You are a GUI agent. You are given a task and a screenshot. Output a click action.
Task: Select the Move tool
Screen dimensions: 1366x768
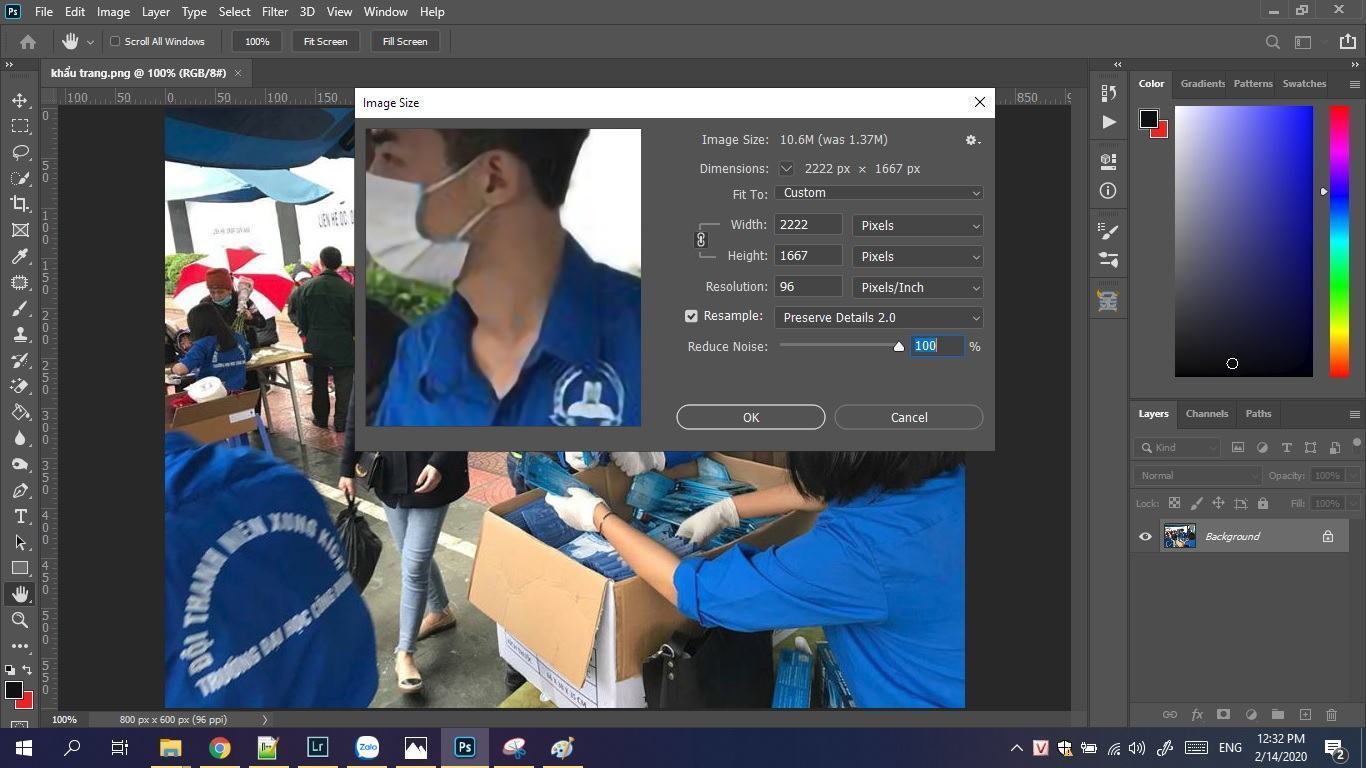[x=20, y=100]
